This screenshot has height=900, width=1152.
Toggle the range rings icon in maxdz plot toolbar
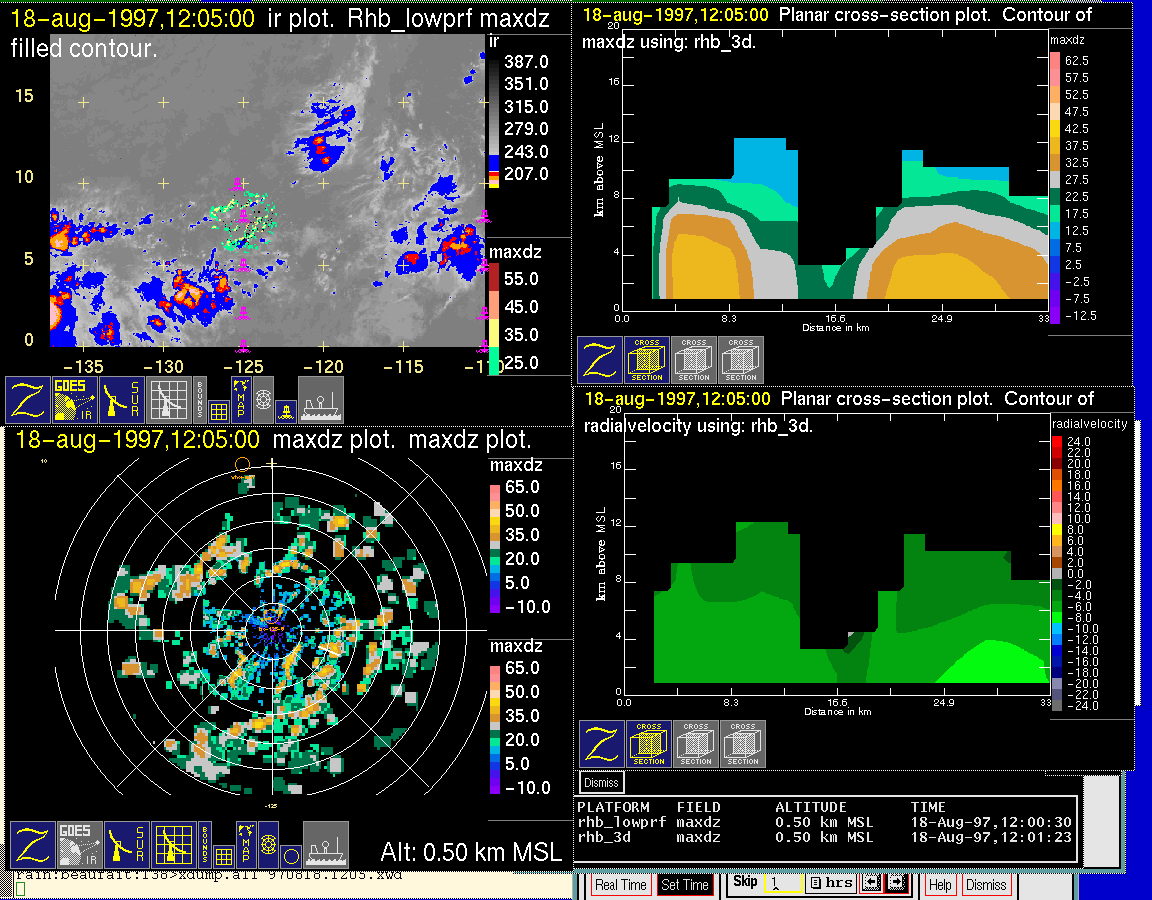click(x=267, y=838)
